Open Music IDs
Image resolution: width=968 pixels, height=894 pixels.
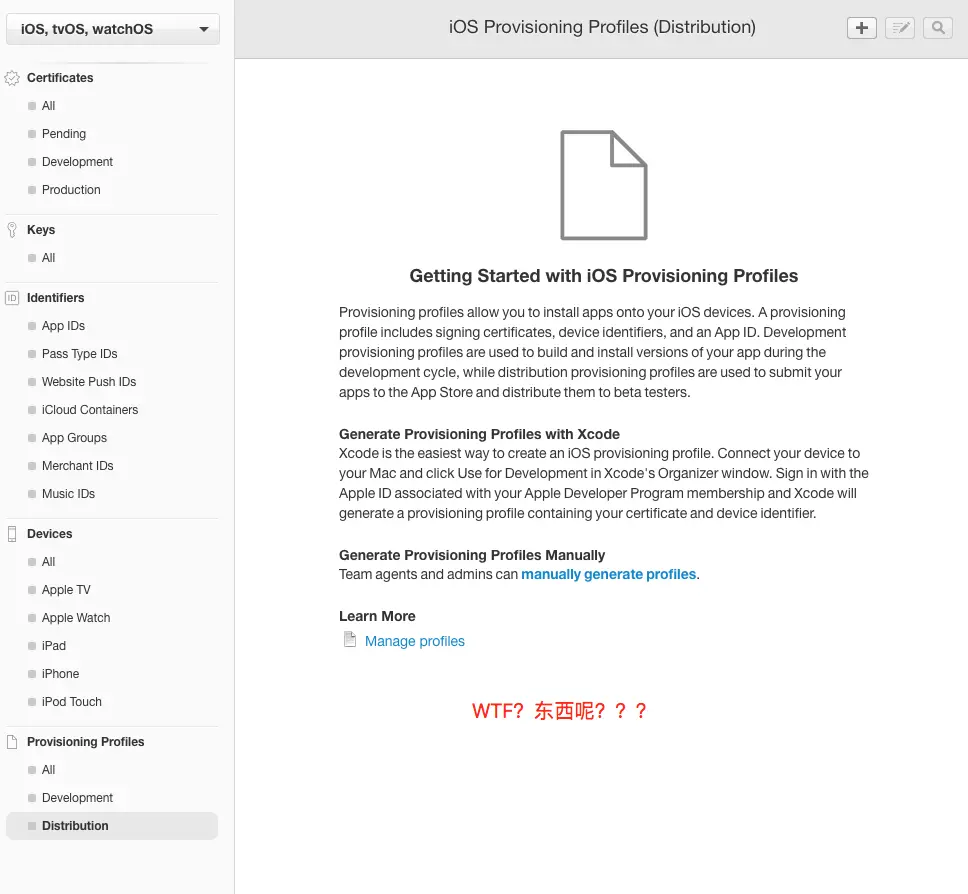point(68,493)
